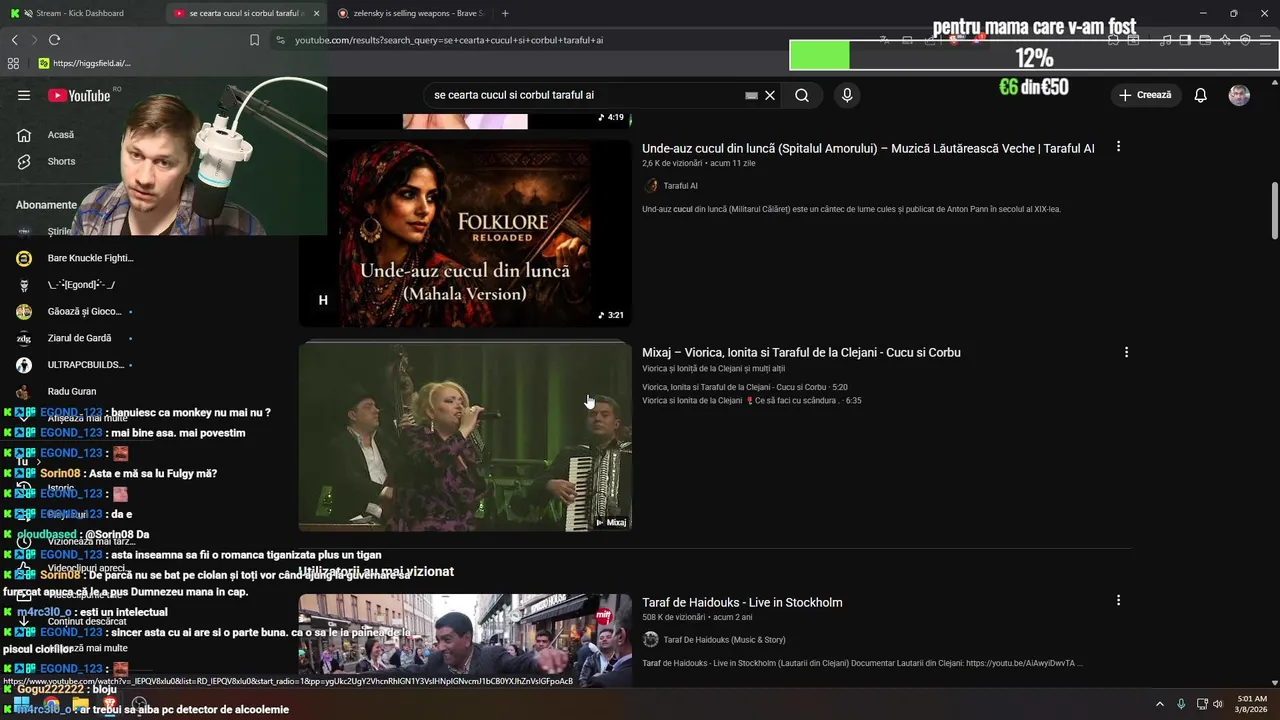1280x720 pixels.
Task: Open YouTube notifications bell
Action: [1200, 95]
